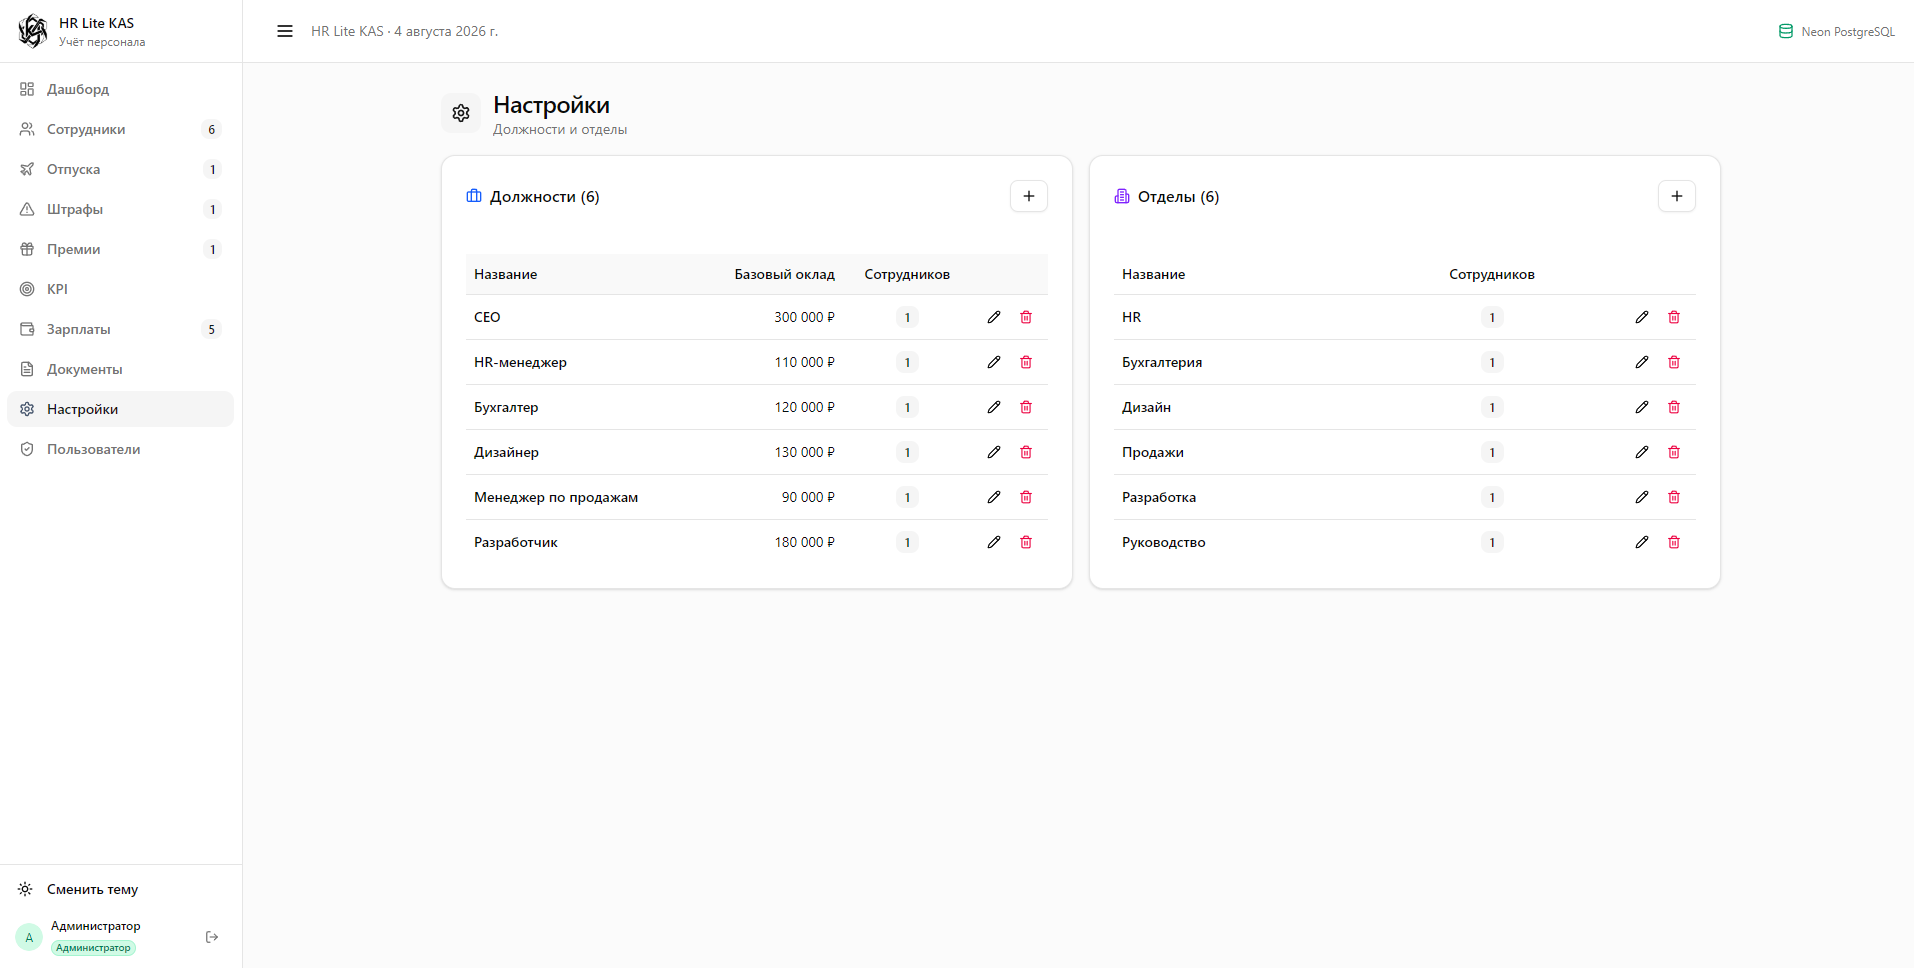The width and height of the screenshot is (1914, 968).
Task: Click the Должности (6) card title
Action: pyautogui.click(x=544, y=196)
